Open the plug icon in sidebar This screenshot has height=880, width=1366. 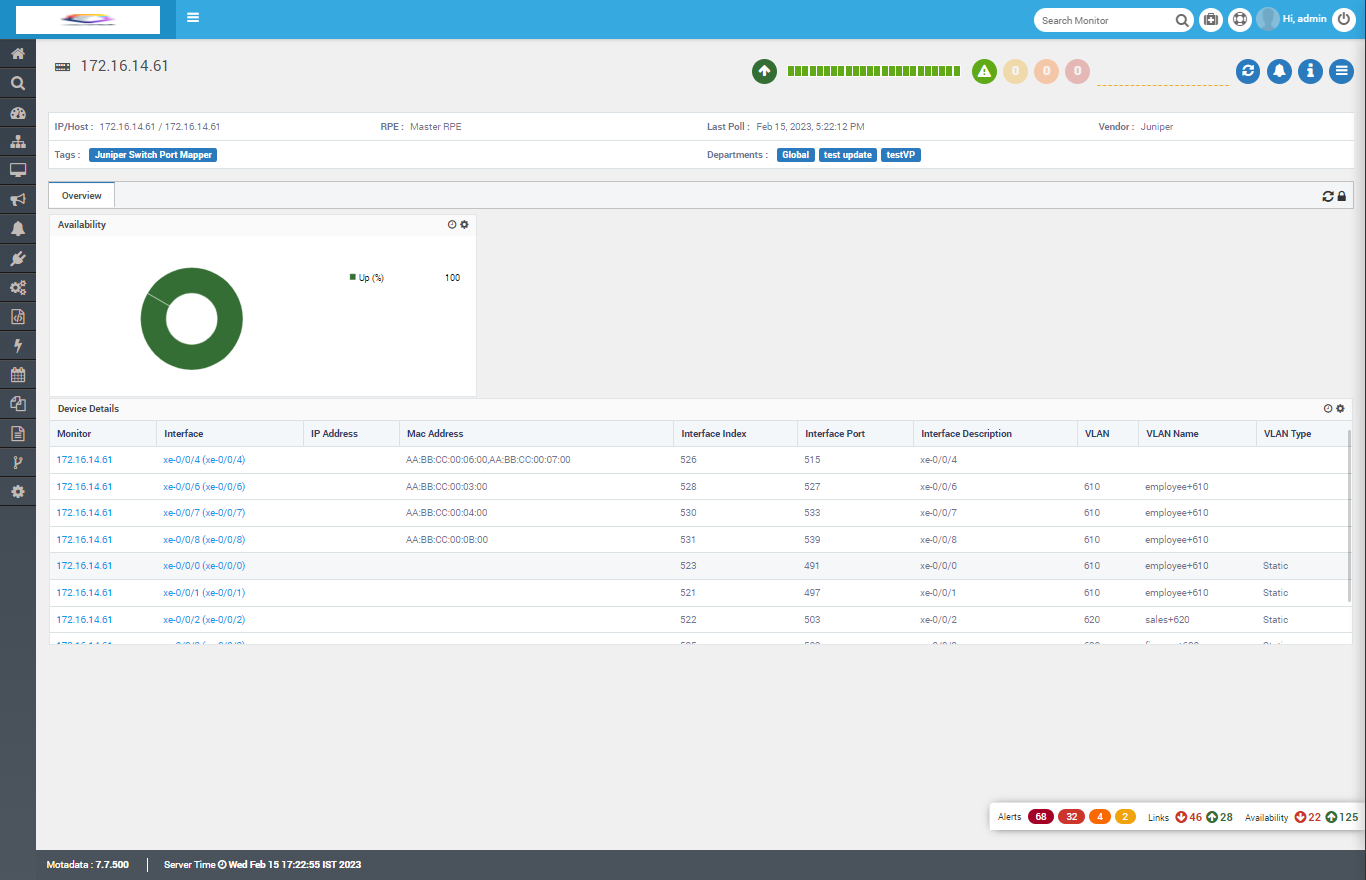point(18,258)
